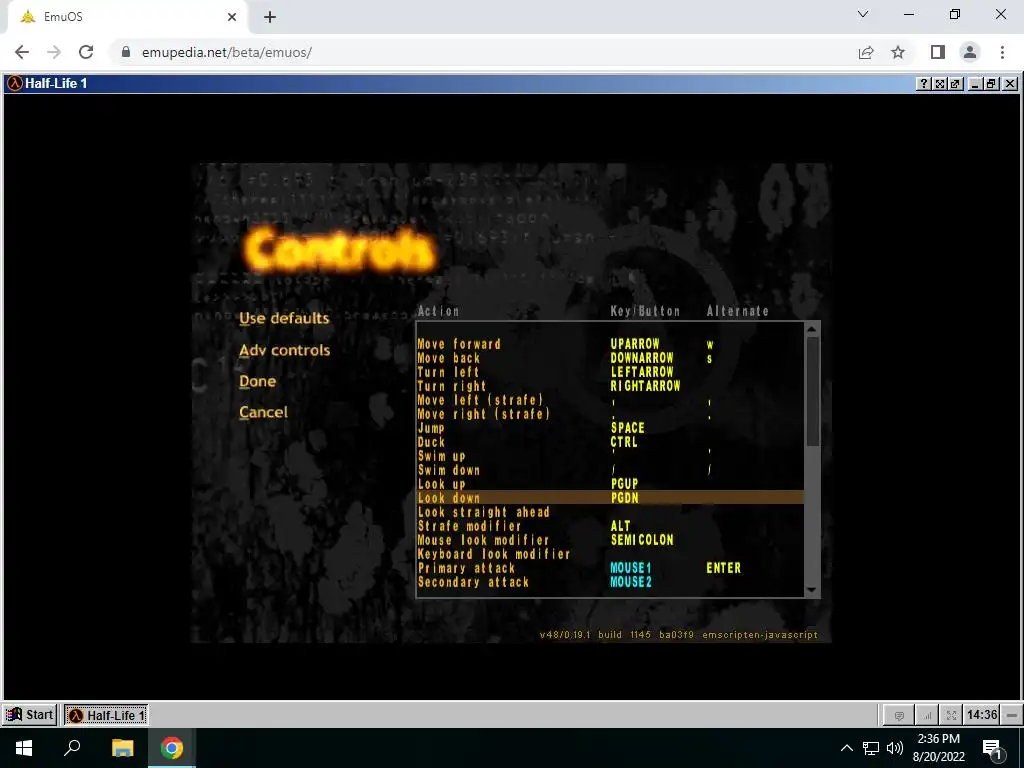Click Cancel in Controls menu

pos(263,412)
